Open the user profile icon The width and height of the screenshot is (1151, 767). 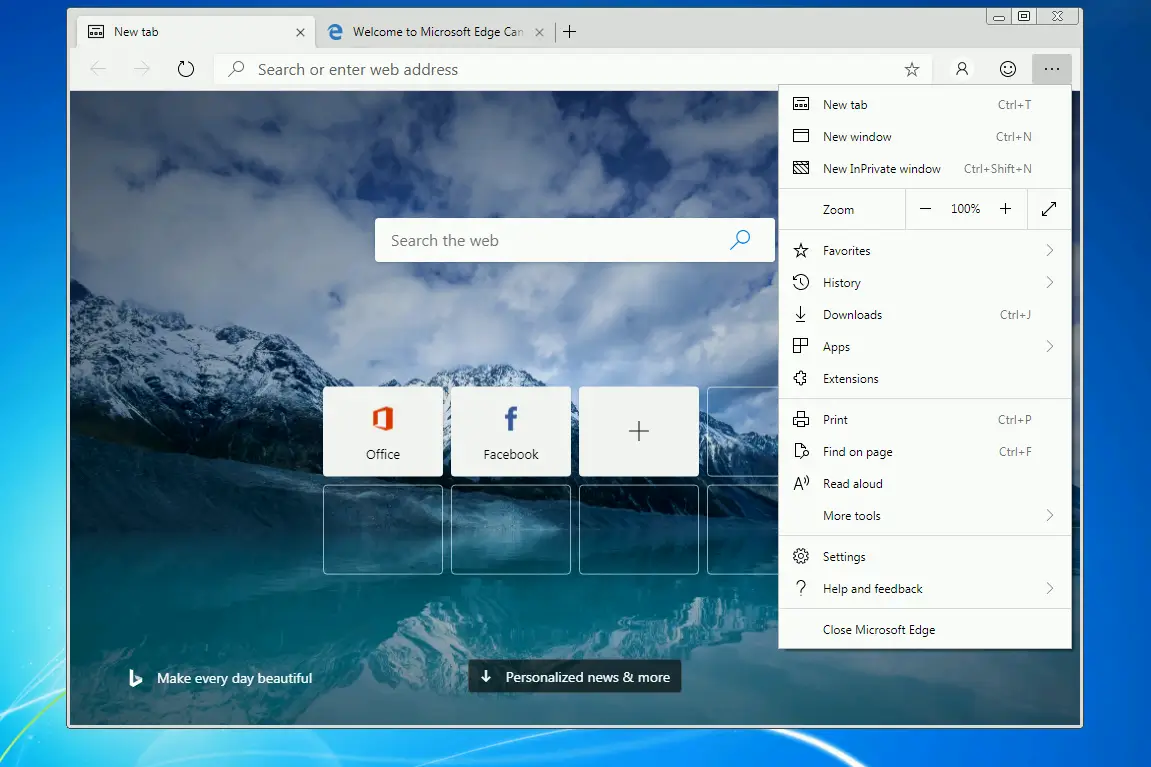[962, 69]
